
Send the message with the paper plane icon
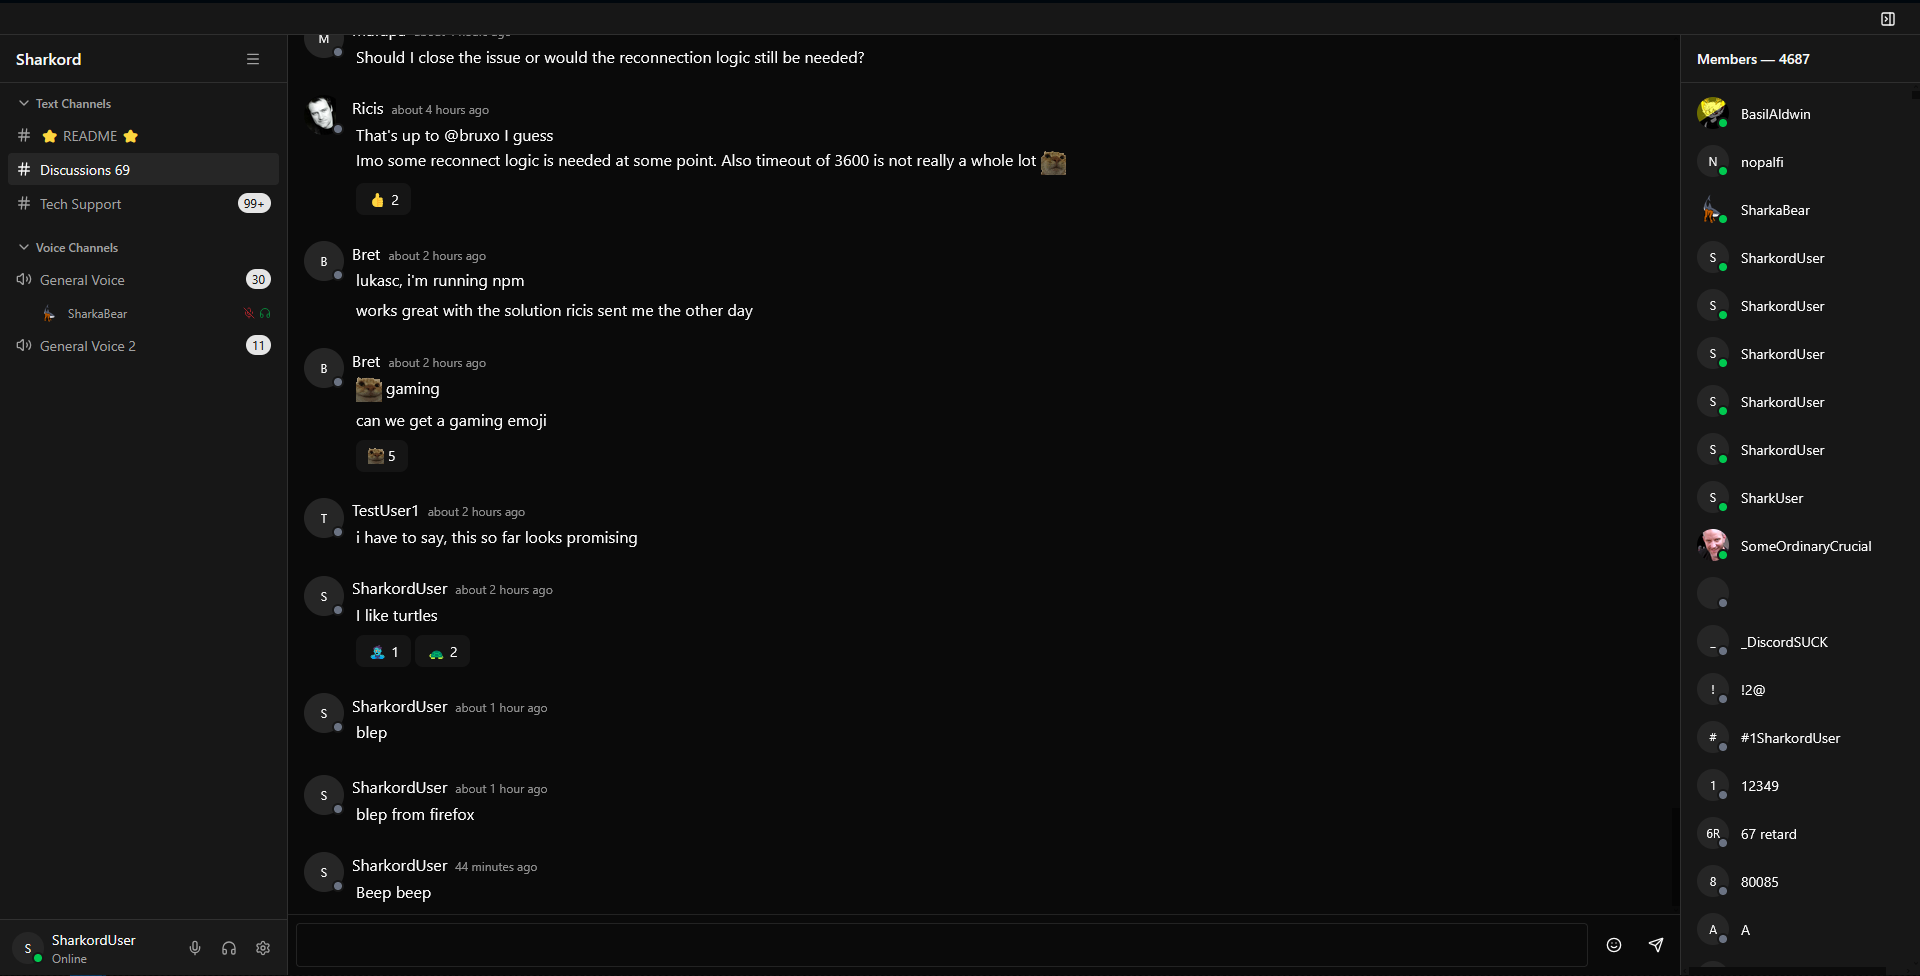(1657, 945)
